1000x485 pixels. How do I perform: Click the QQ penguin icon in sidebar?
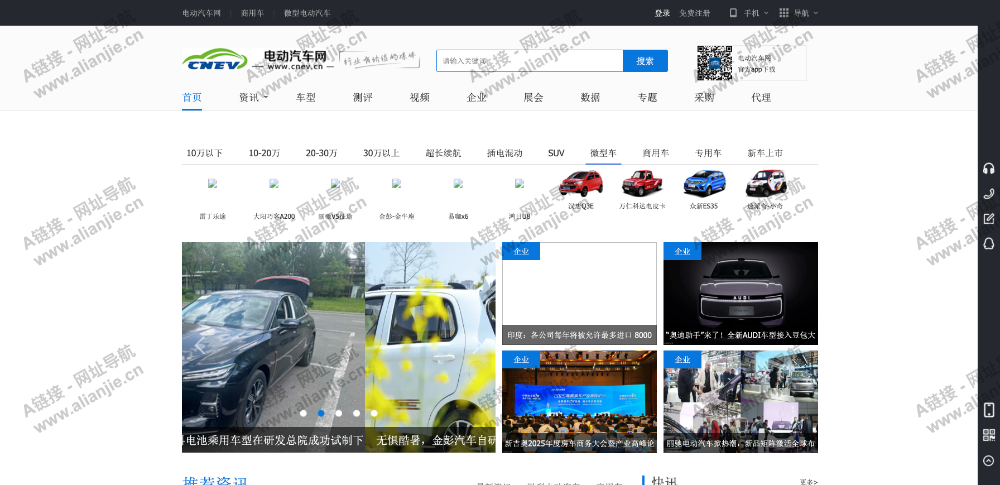tap(989, 244)
